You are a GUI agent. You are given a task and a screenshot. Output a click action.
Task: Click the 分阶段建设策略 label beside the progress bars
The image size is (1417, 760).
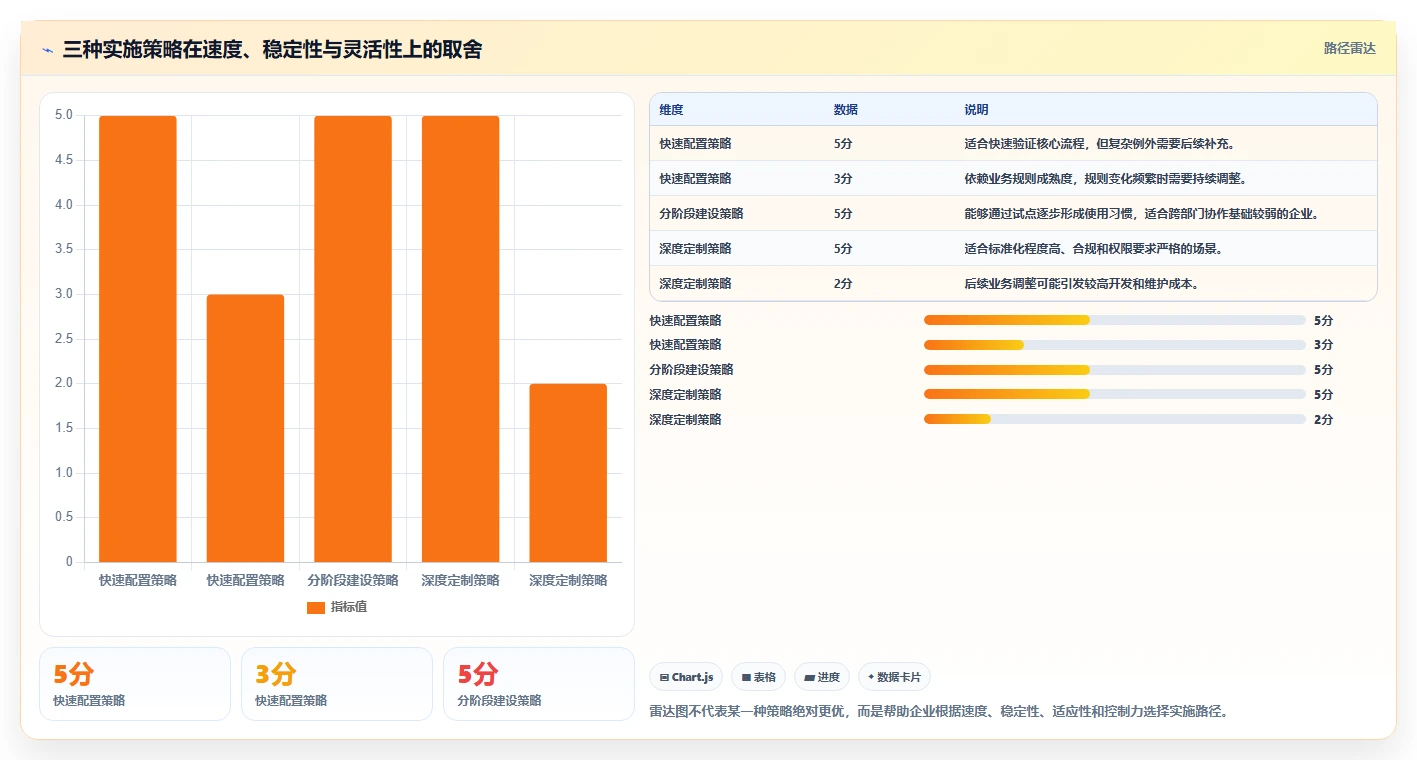coord(692,370)
